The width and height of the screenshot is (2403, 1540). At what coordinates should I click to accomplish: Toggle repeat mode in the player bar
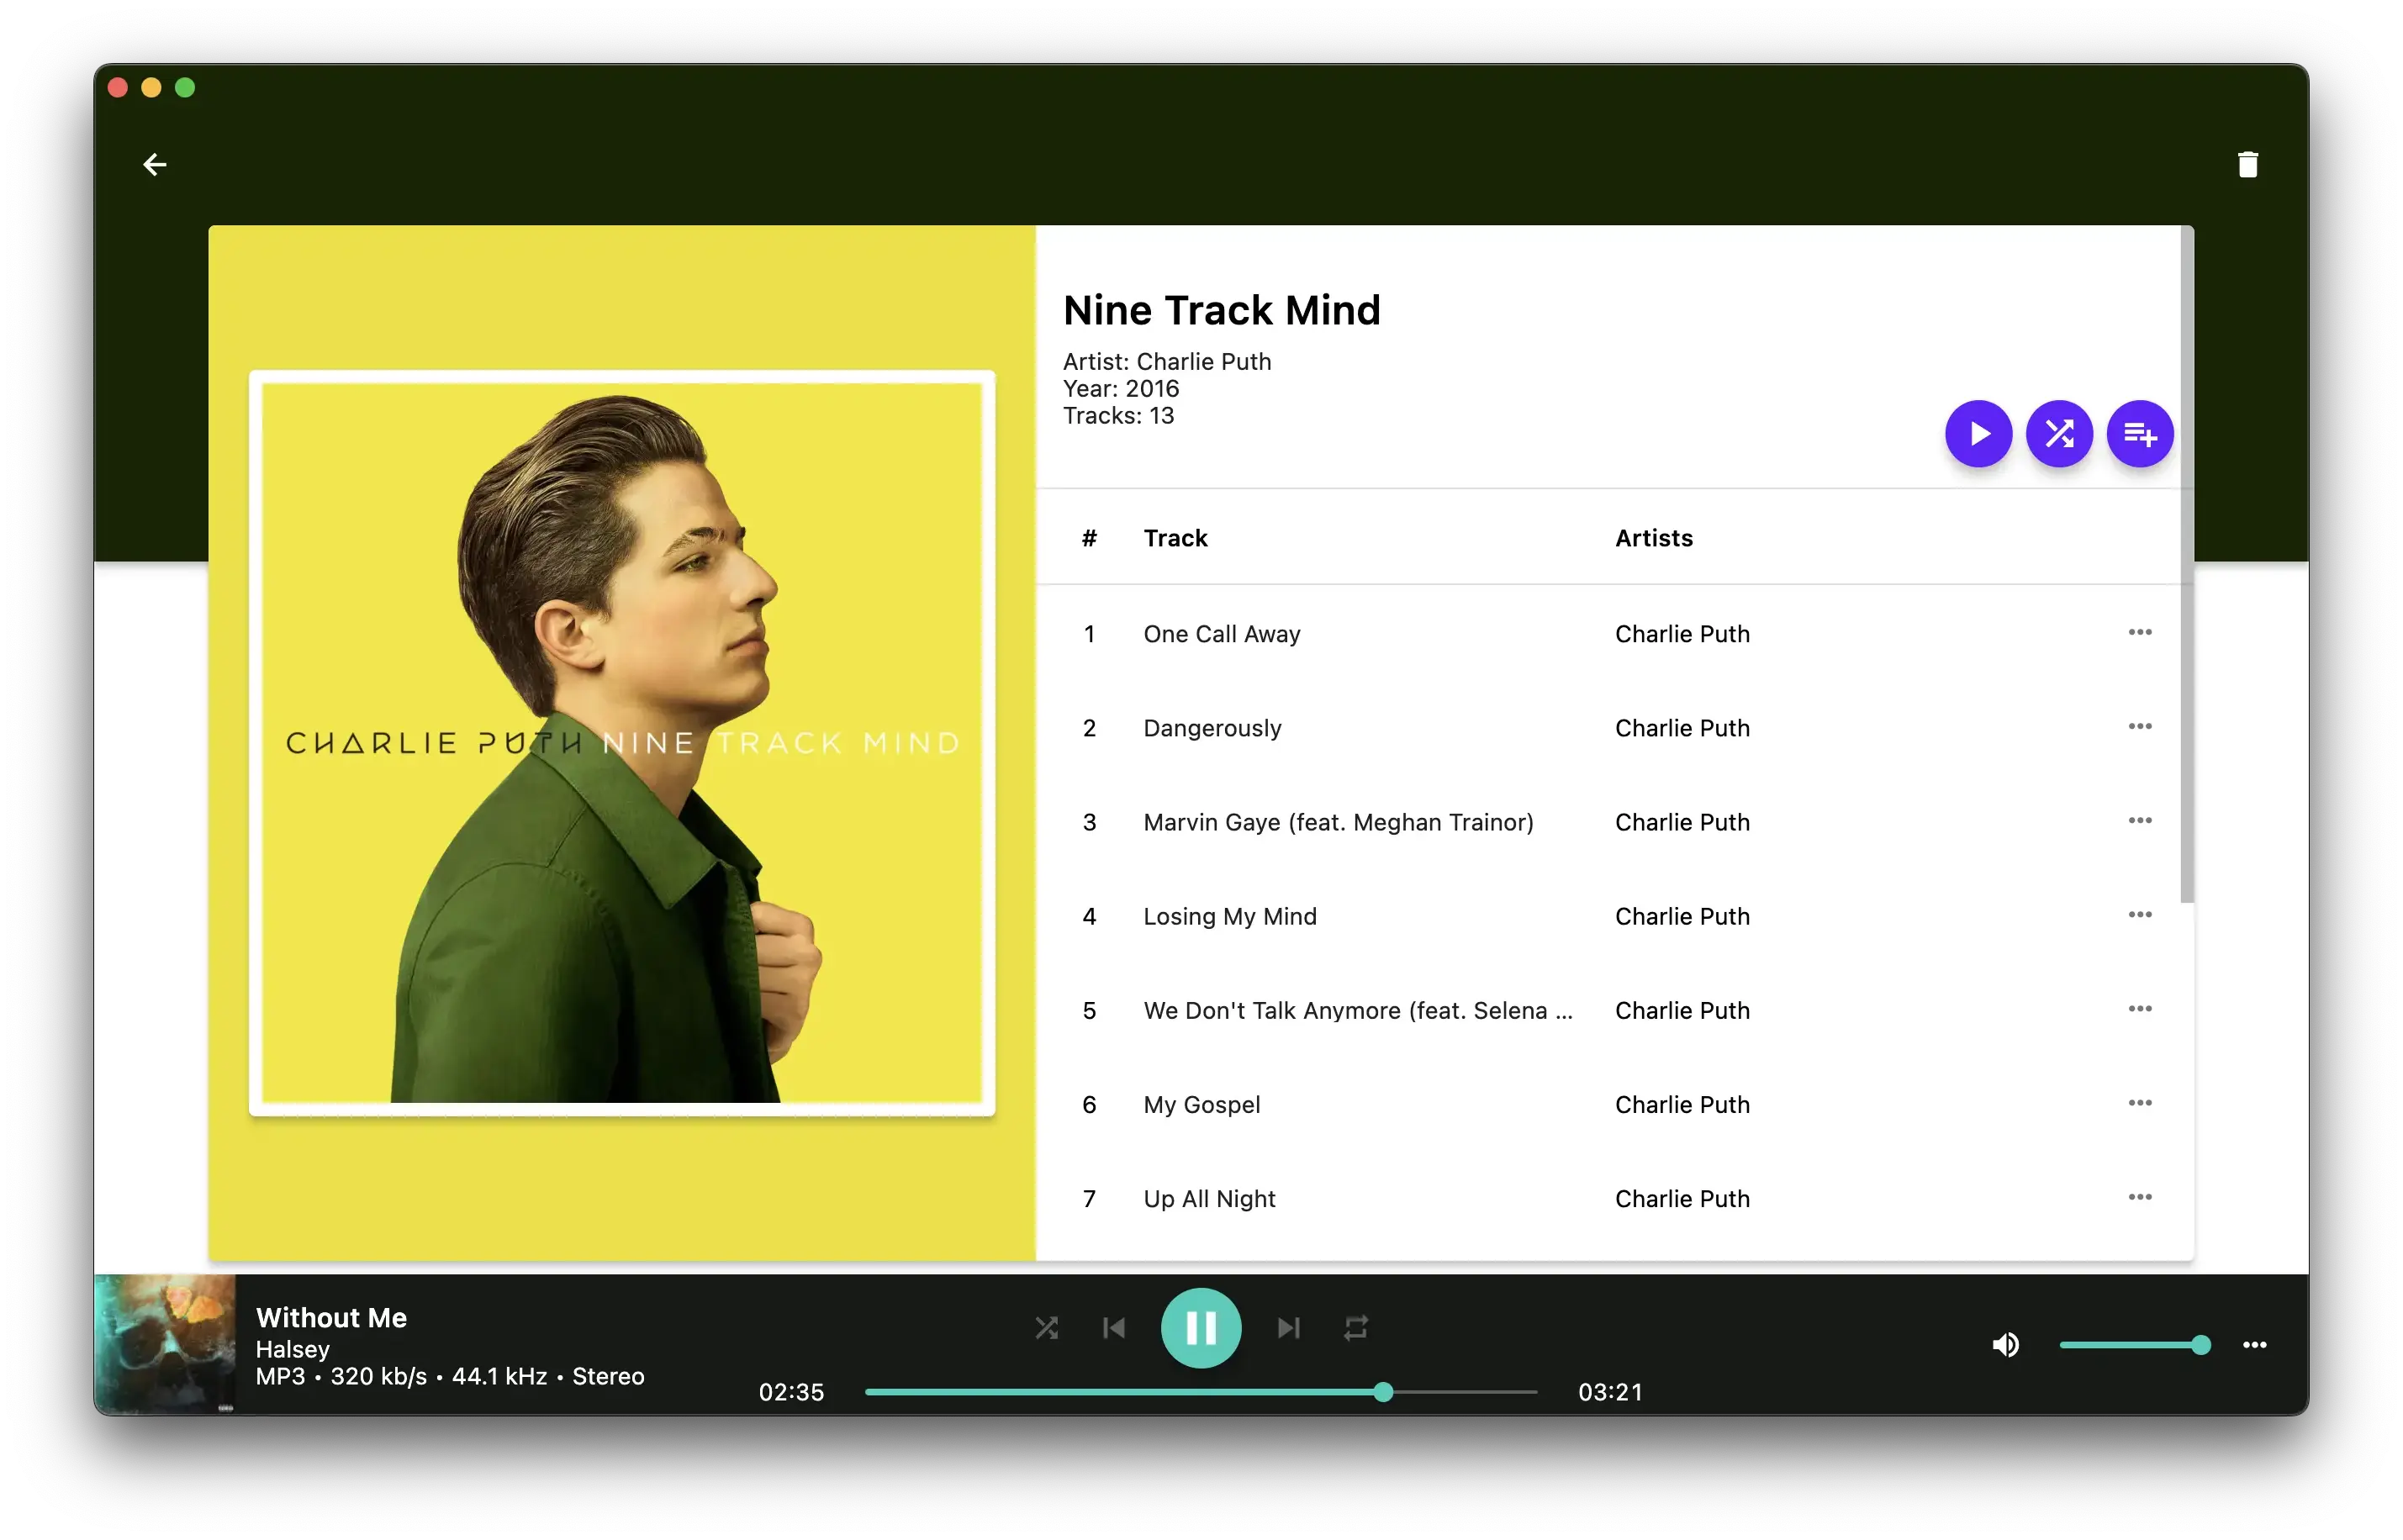pyautogui.click(x=1355, y=1328)
